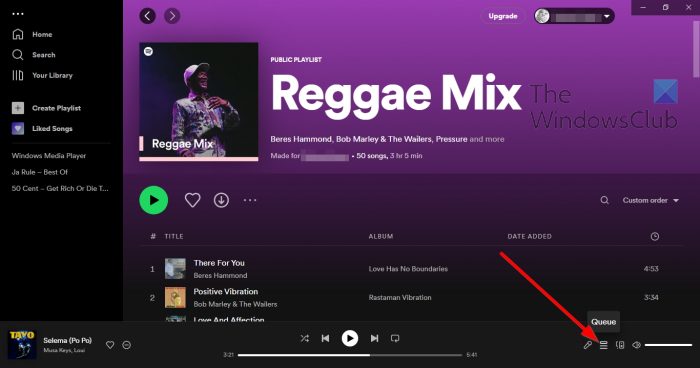Open Connect to a device
Screen dimensions: 700x368
(620, 345)
